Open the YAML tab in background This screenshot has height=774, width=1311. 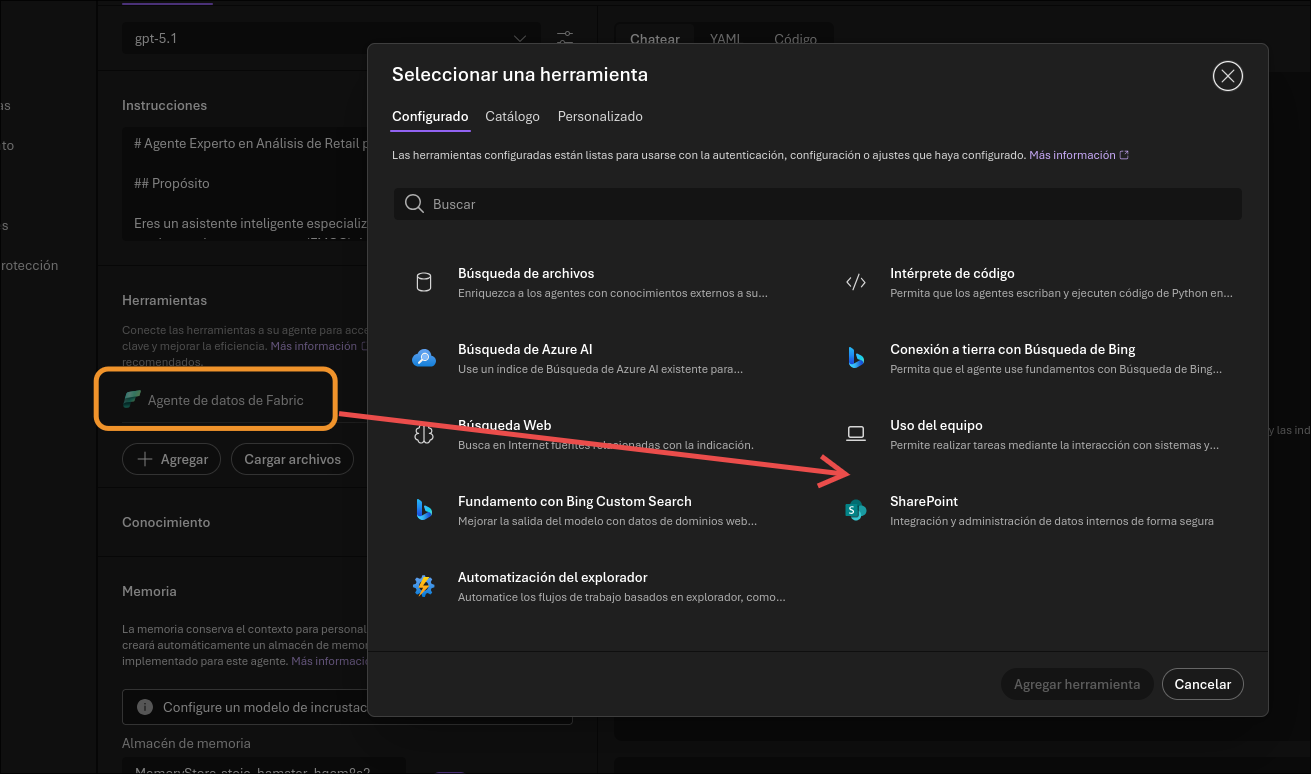point(725,39)
